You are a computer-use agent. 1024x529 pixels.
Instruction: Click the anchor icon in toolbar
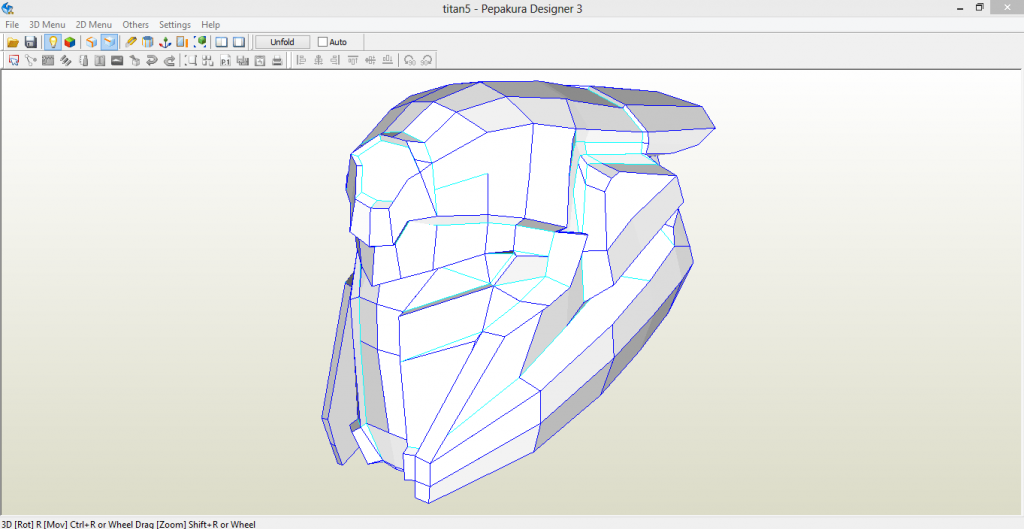coord(165,42)
